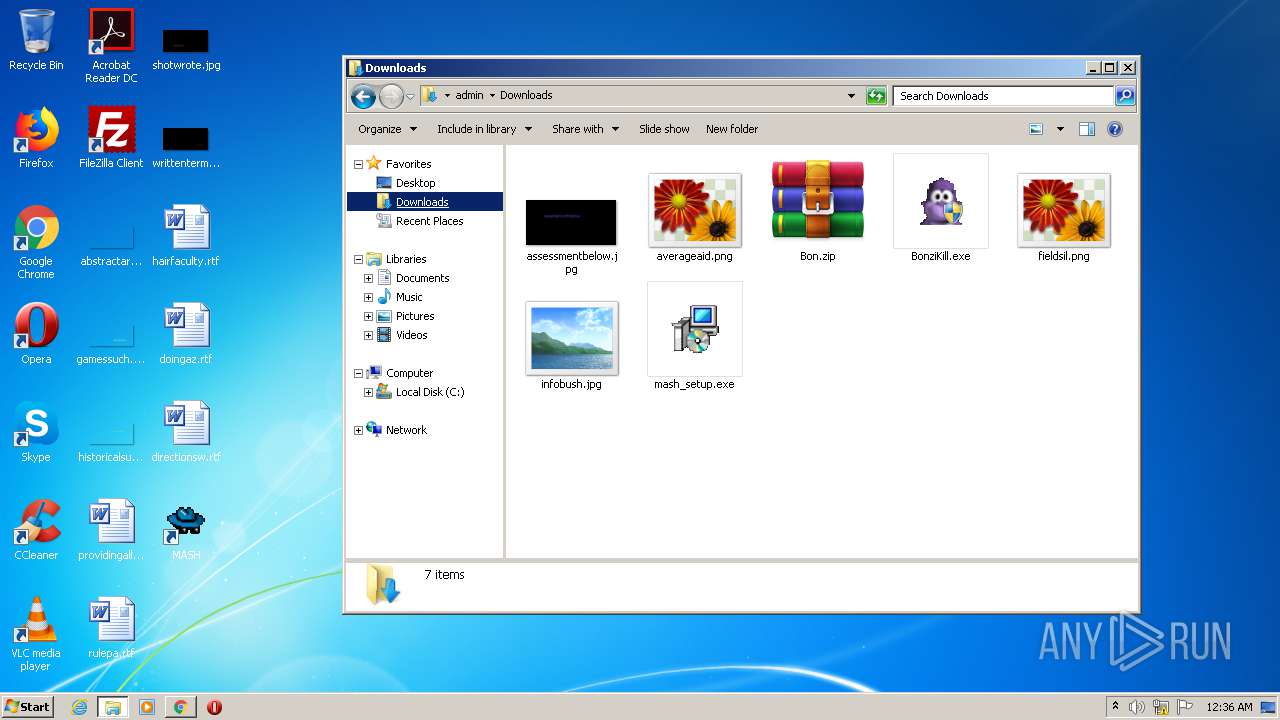
Task: Click Downloads in the address path
Action: 526,96
